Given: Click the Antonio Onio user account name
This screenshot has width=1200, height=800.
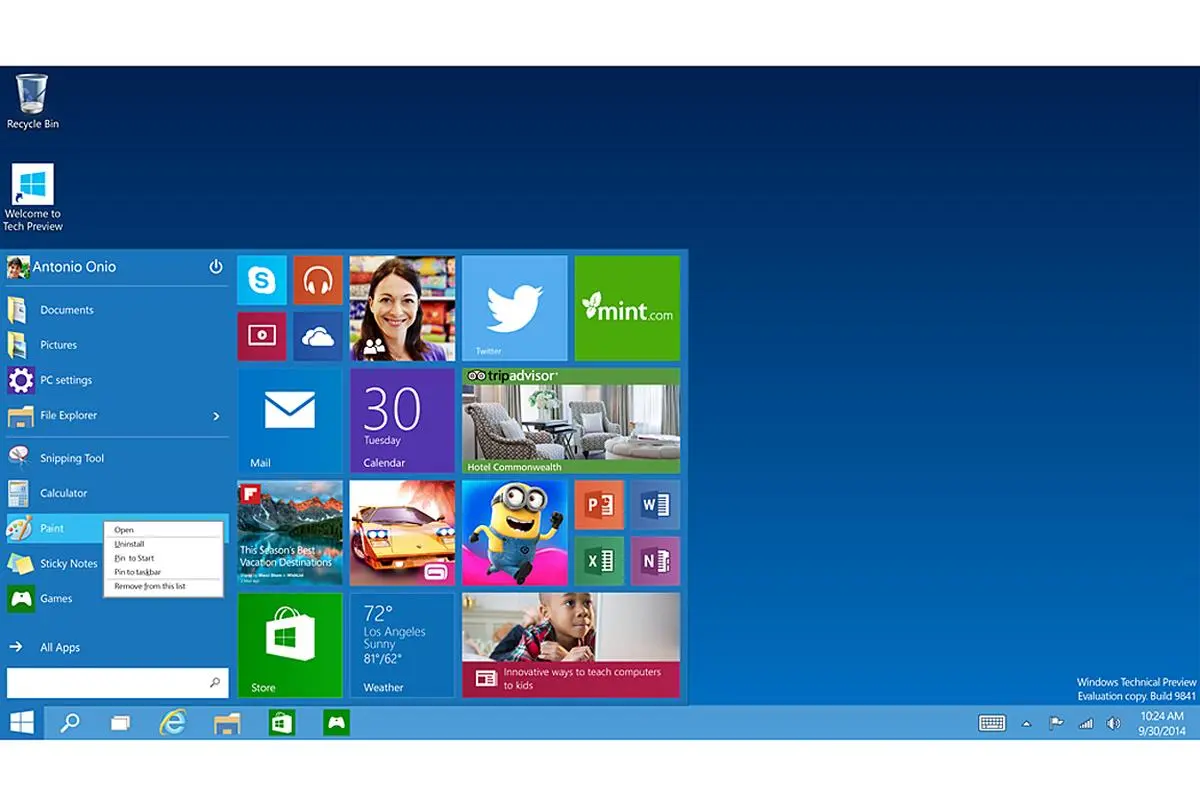Looking at the screenshot, I should pos(74,267).
